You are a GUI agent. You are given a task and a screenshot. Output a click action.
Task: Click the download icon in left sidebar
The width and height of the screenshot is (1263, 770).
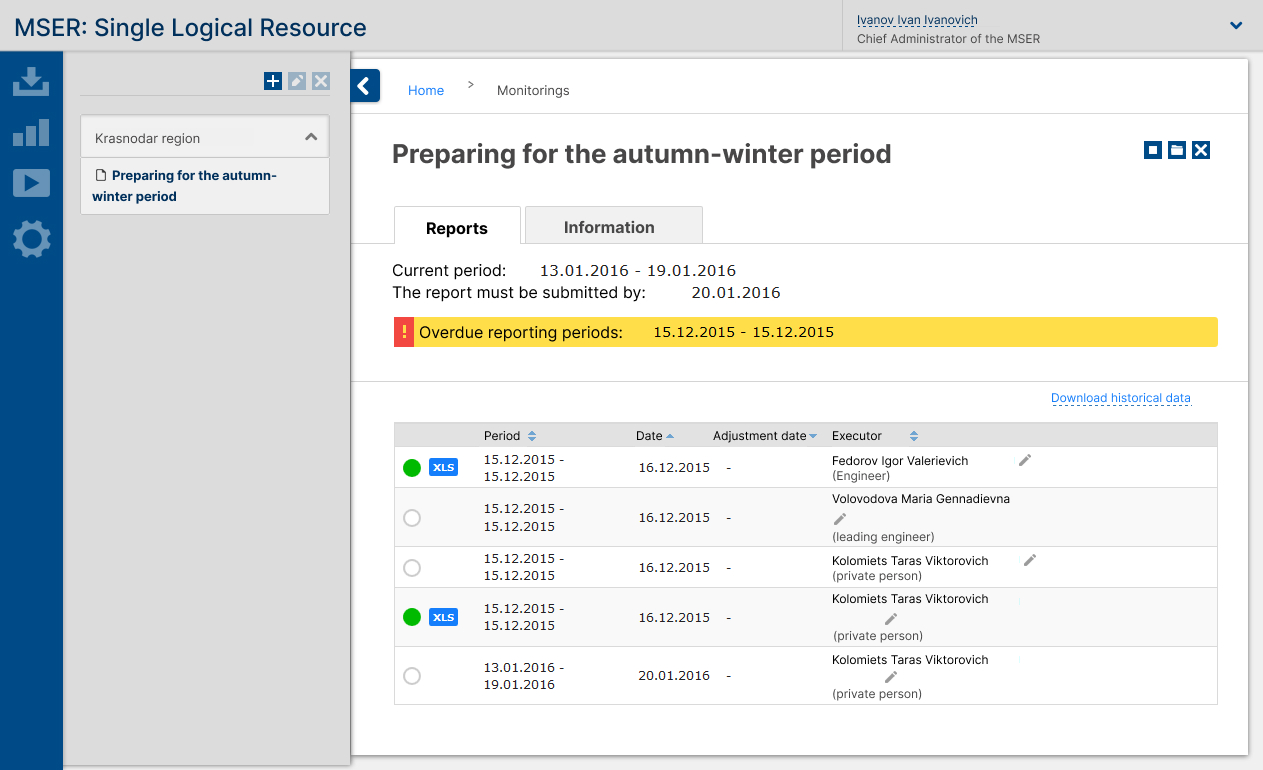pyautogui.click(x=31, y=81)
